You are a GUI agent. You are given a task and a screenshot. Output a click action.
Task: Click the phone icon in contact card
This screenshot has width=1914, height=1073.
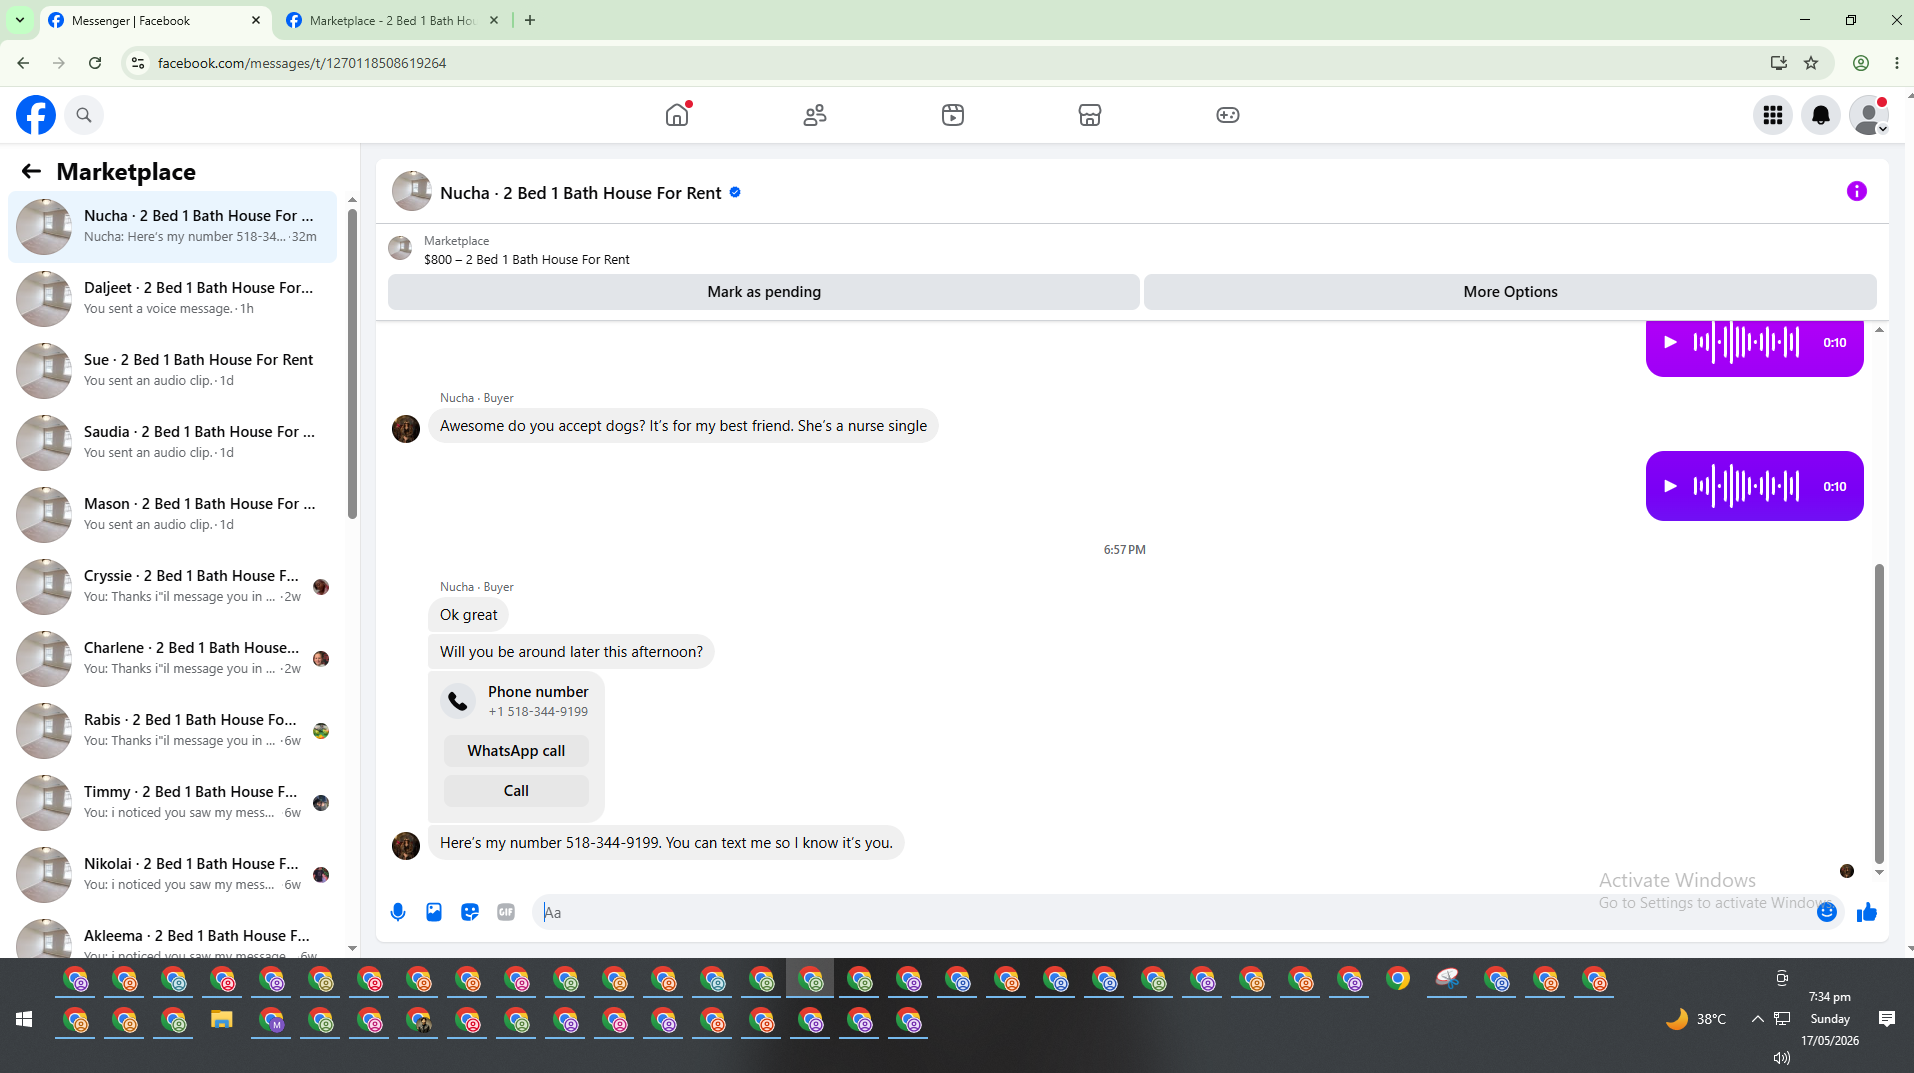click(458, 701)
